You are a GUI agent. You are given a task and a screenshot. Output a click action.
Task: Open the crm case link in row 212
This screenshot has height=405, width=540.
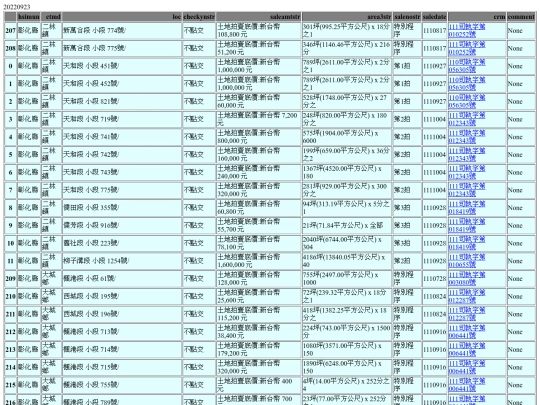[x=467, y=332]
